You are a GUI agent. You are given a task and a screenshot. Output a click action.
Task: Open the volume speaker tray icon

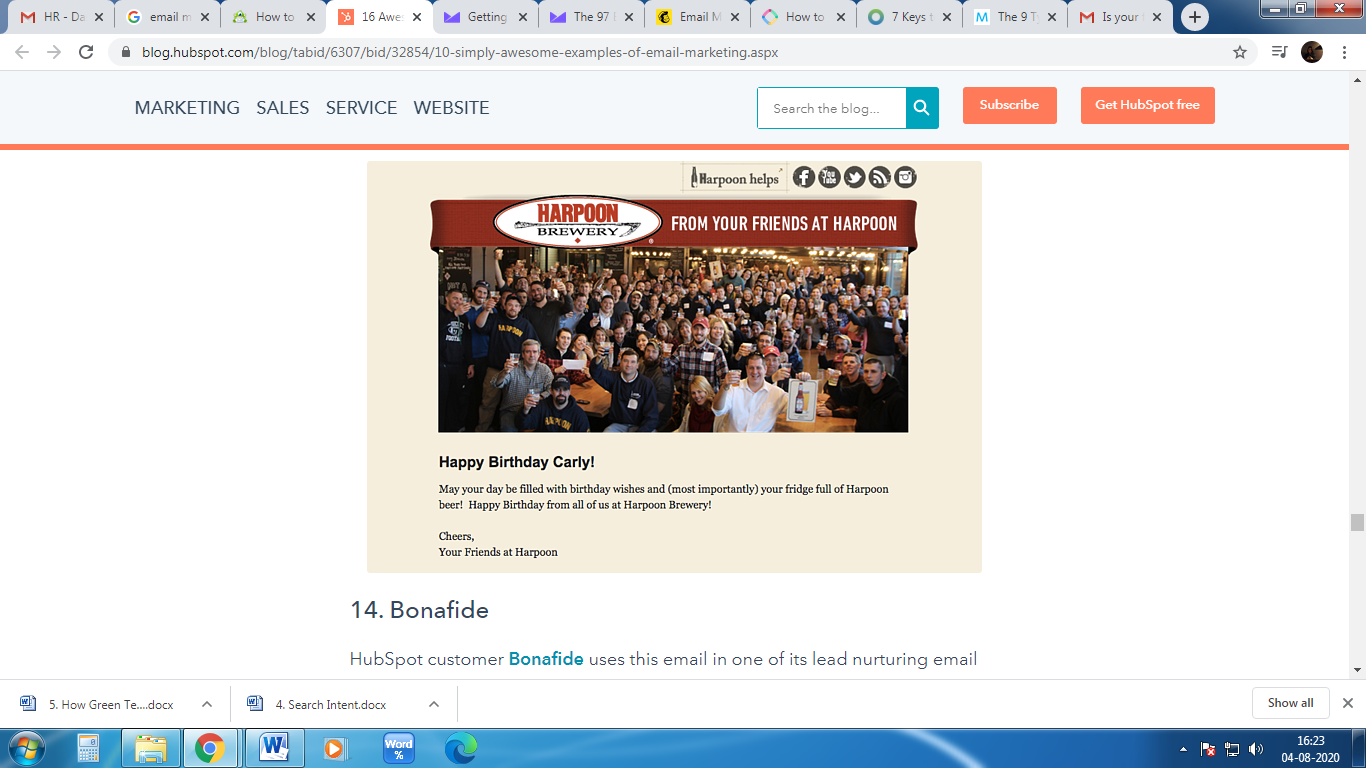(x=1256, y=749)
